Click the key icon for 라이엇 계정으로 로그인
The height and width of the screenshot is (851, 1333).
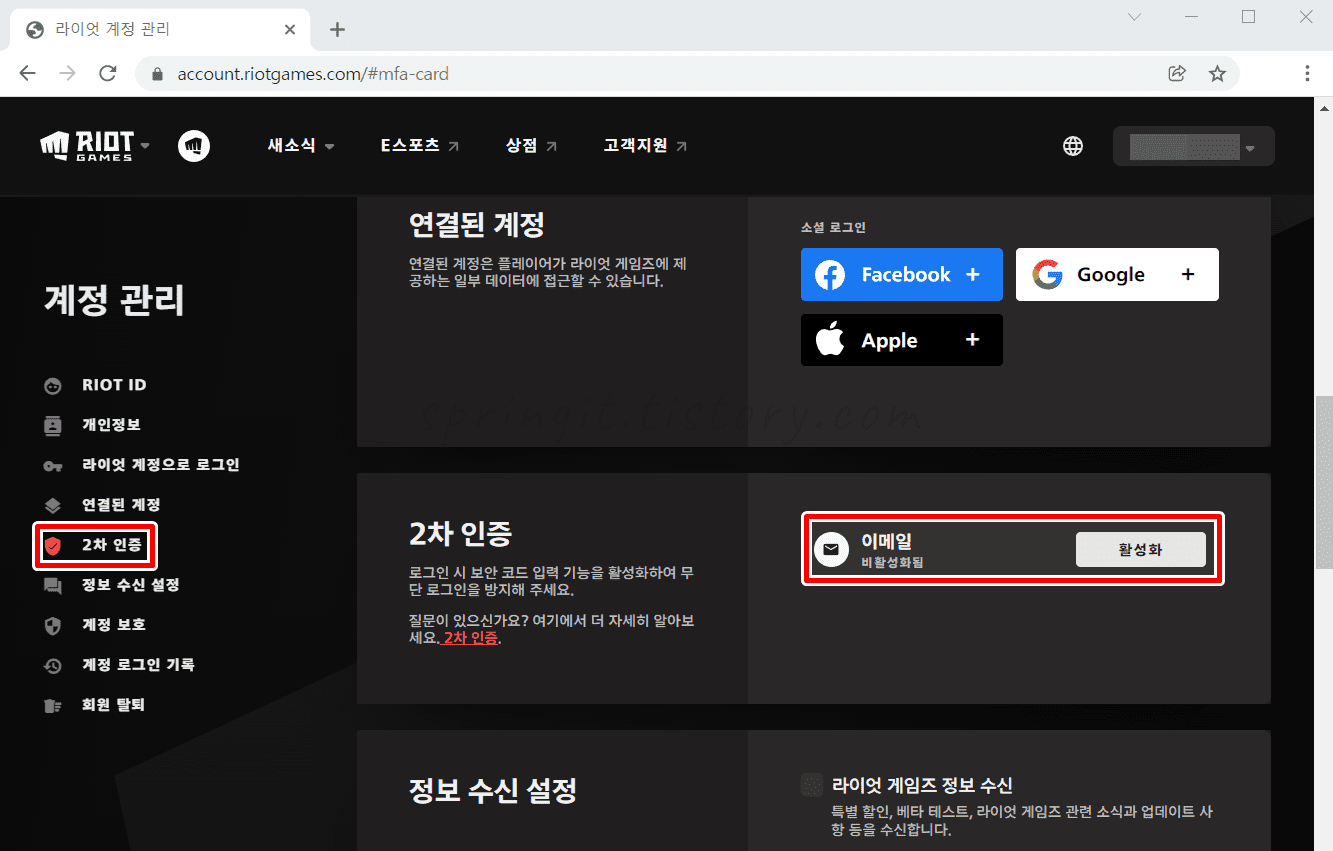click(x=53, y=466)
